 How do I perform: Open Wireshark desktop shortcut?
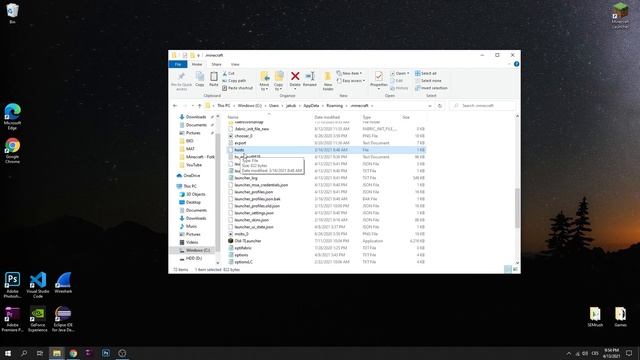coord(63,282)
